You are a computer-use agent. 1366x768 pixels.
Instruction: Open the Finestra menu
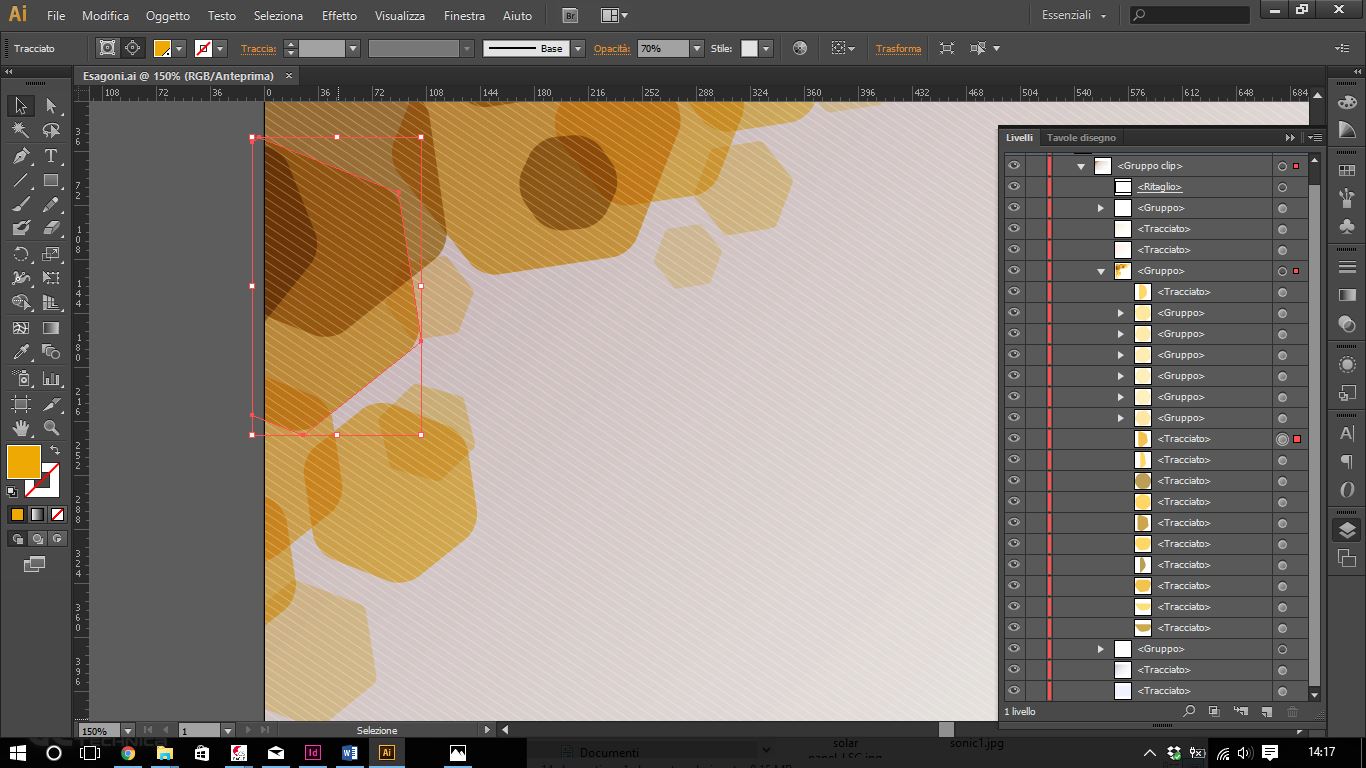464,16
